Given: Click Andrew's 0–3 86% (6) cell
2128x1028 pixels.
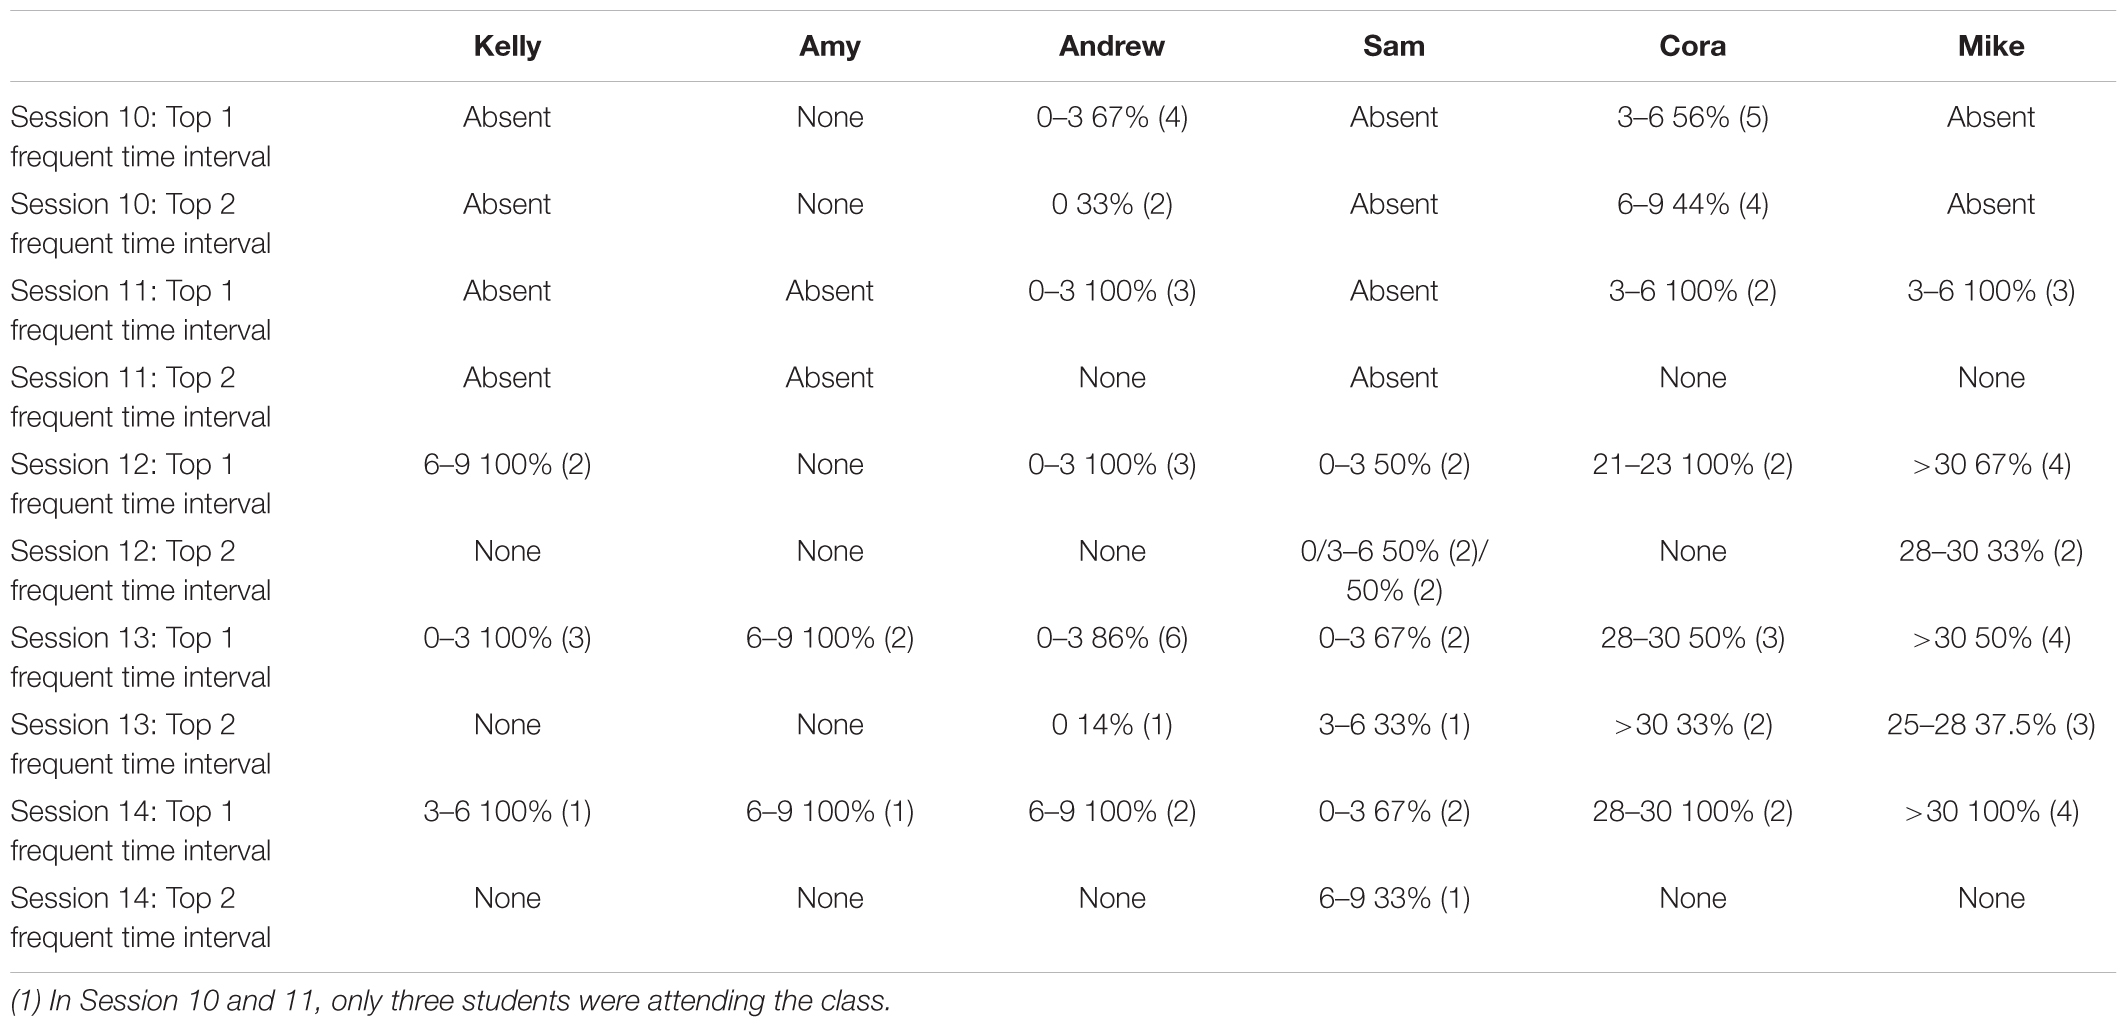Looking at the screenshot, I should (1112, 639).
